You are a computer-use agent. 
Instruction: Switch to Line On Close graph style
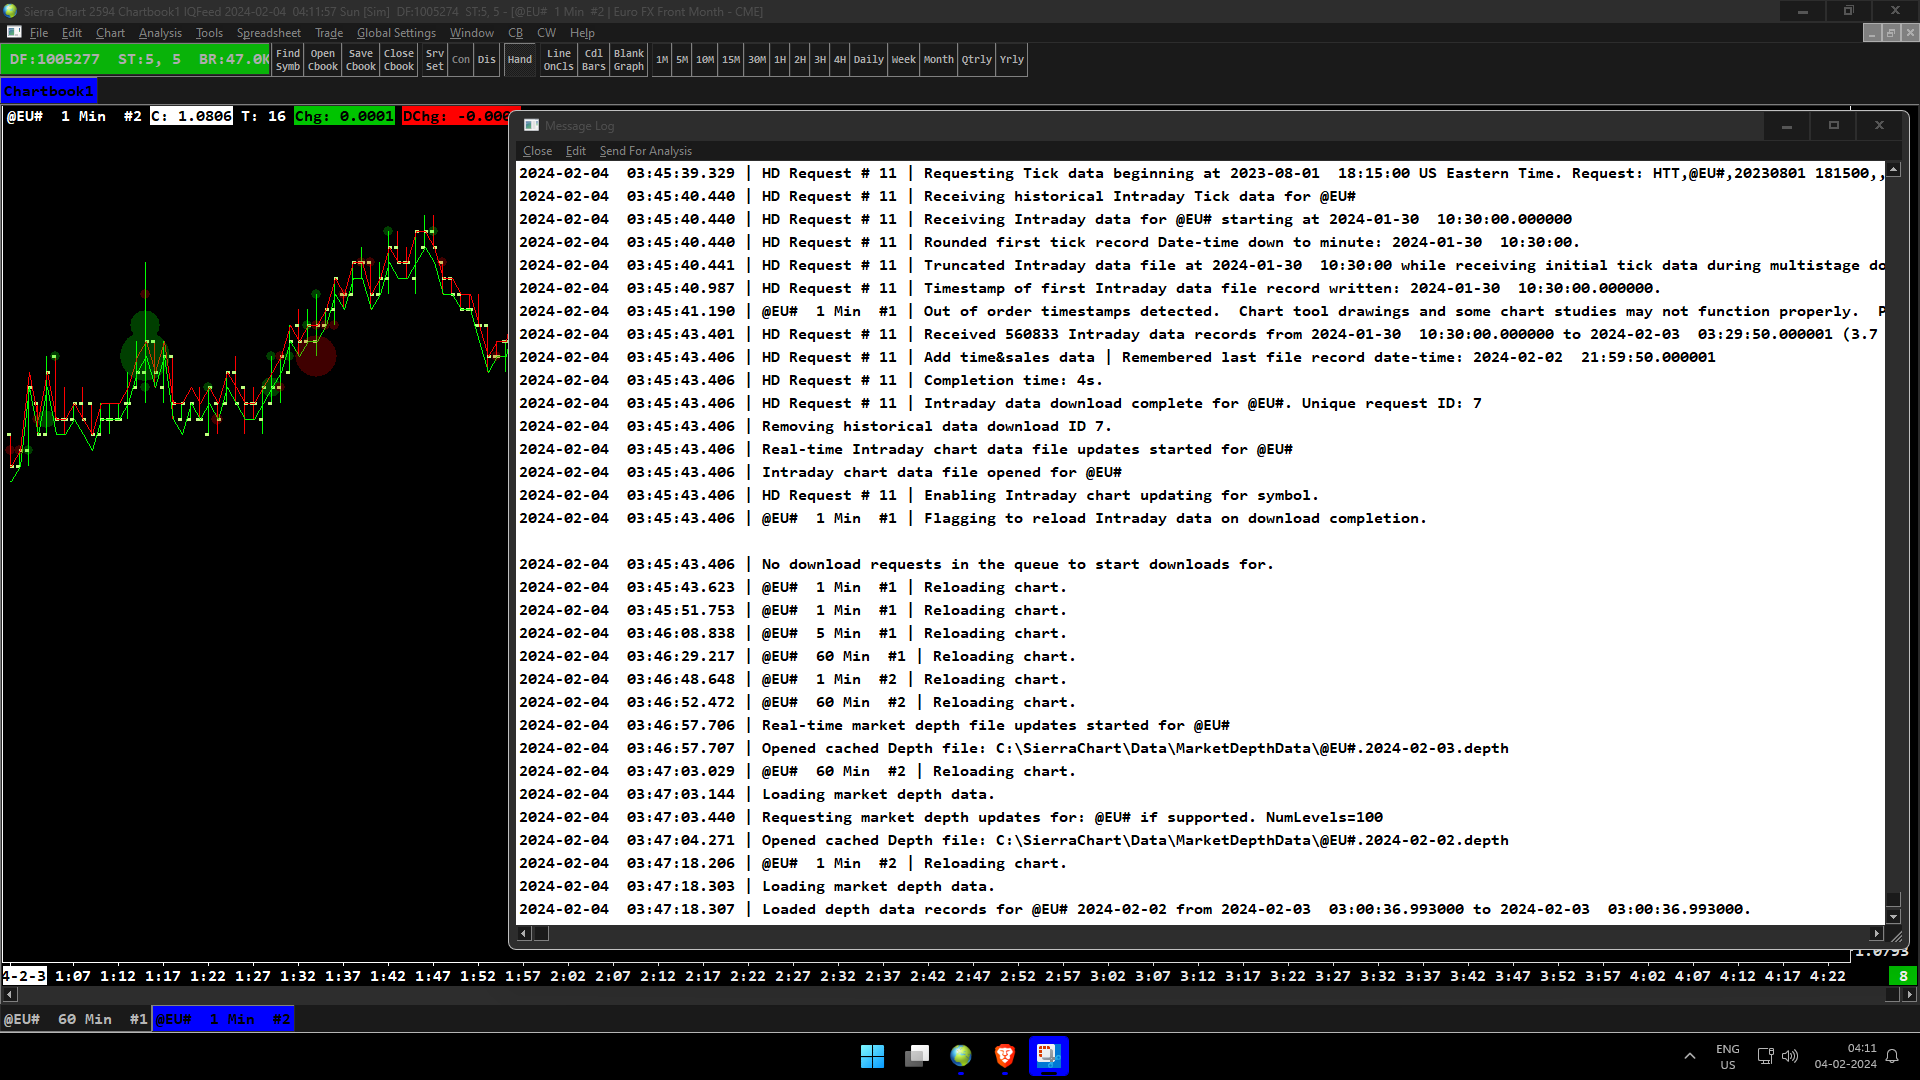click(x=558, y=60)
